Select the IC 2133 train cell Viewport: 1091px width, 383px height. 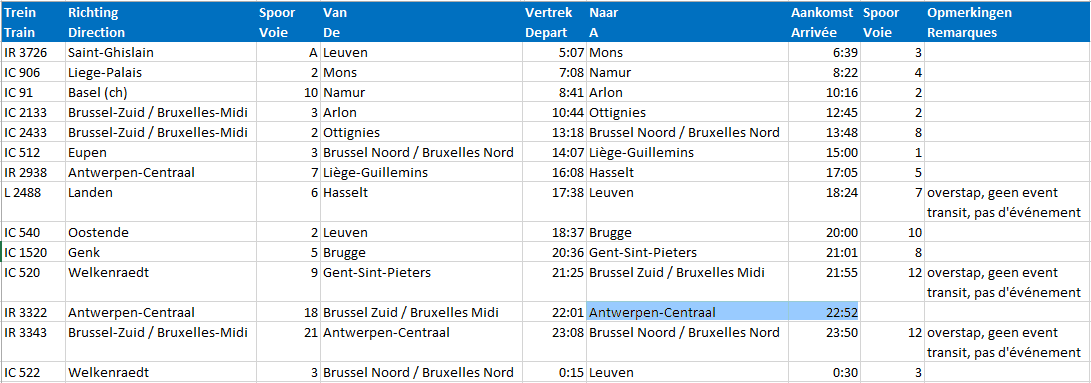(33, 113)
